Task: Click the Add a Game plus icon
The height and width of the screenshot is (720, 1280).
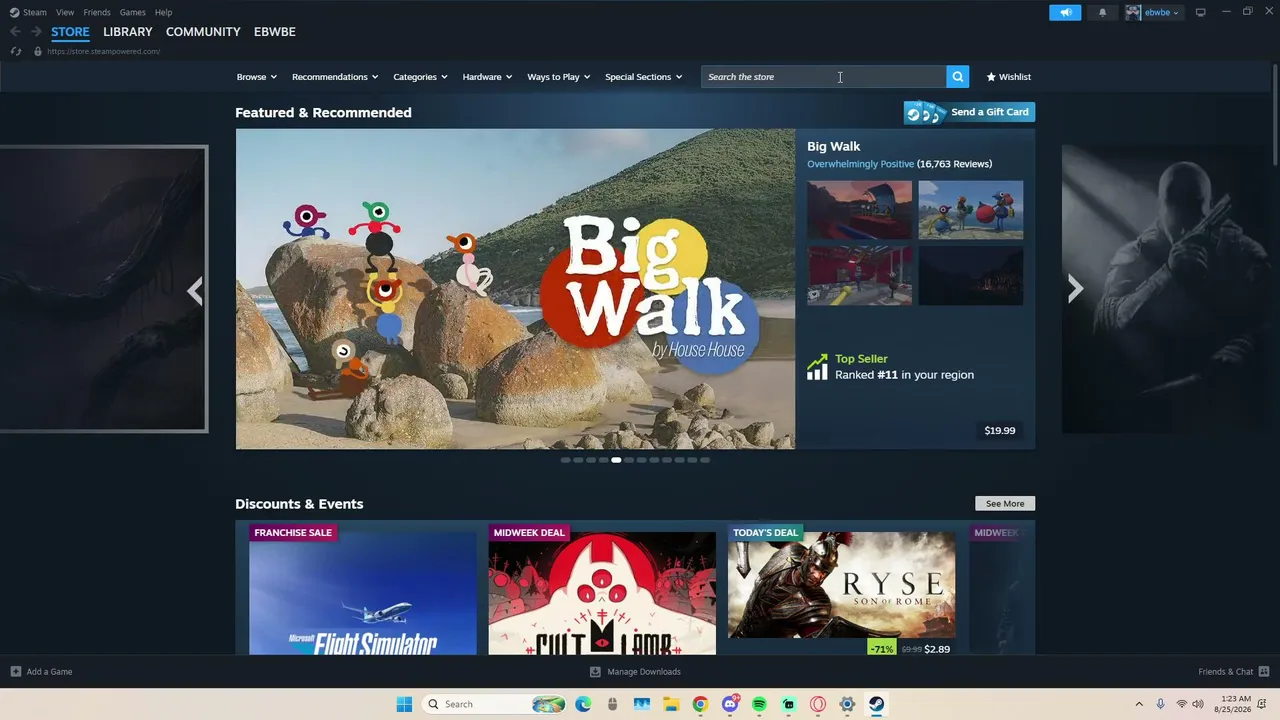Action: pos(15,672)
